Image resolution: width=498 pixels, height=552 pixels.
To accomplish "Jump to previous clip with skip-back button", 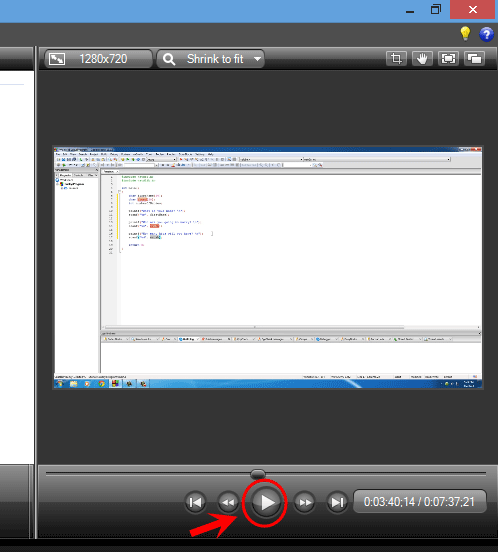I will point(196,502).
